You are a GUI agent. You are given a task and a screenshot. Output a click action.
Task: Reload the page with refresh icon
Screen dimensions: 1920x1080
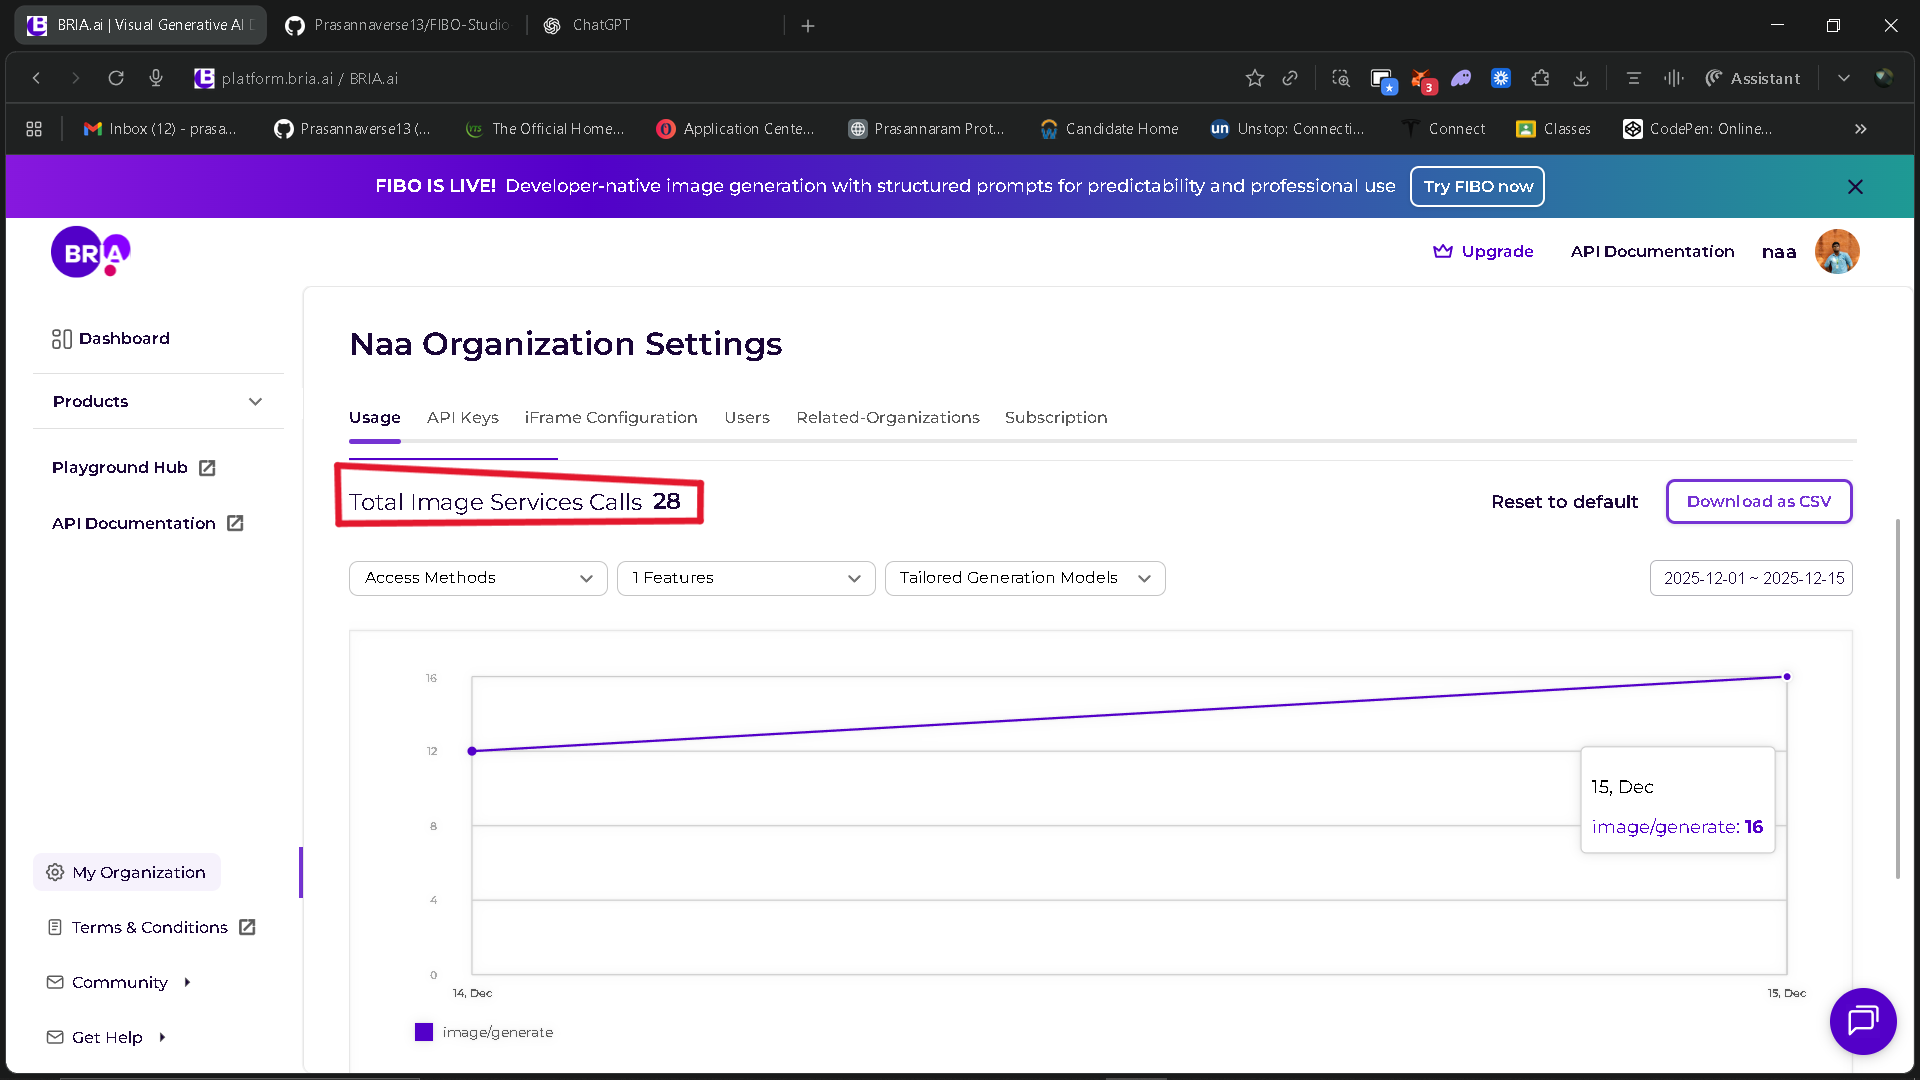pos(116,78)
